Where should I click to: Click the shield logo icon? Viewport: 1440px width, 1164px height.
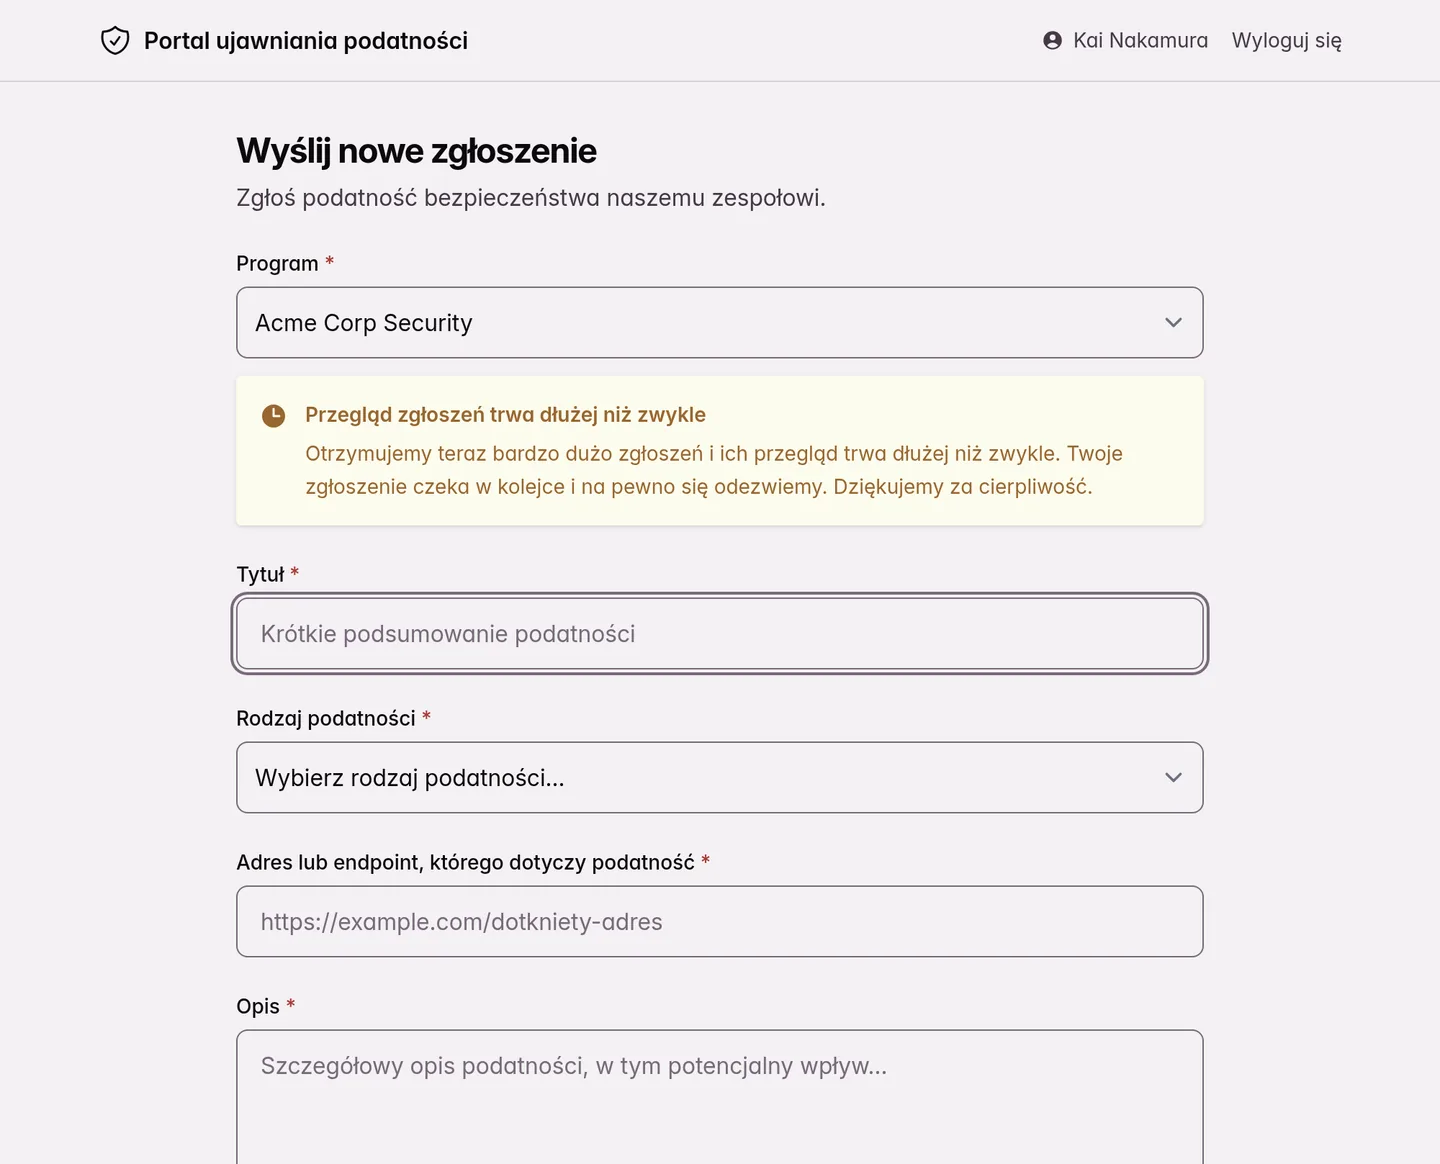click(115, 41)
